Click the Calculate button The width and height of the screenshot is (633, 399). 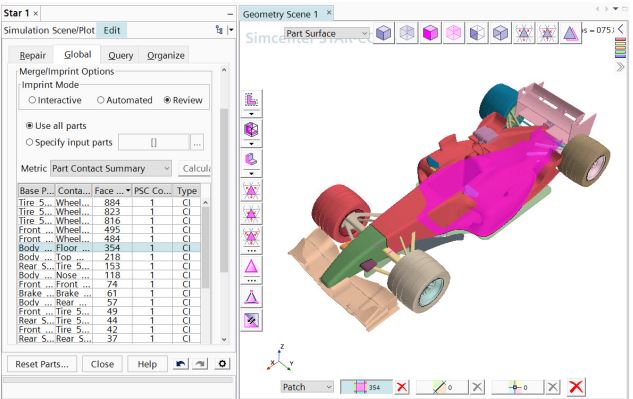point(195,168)
